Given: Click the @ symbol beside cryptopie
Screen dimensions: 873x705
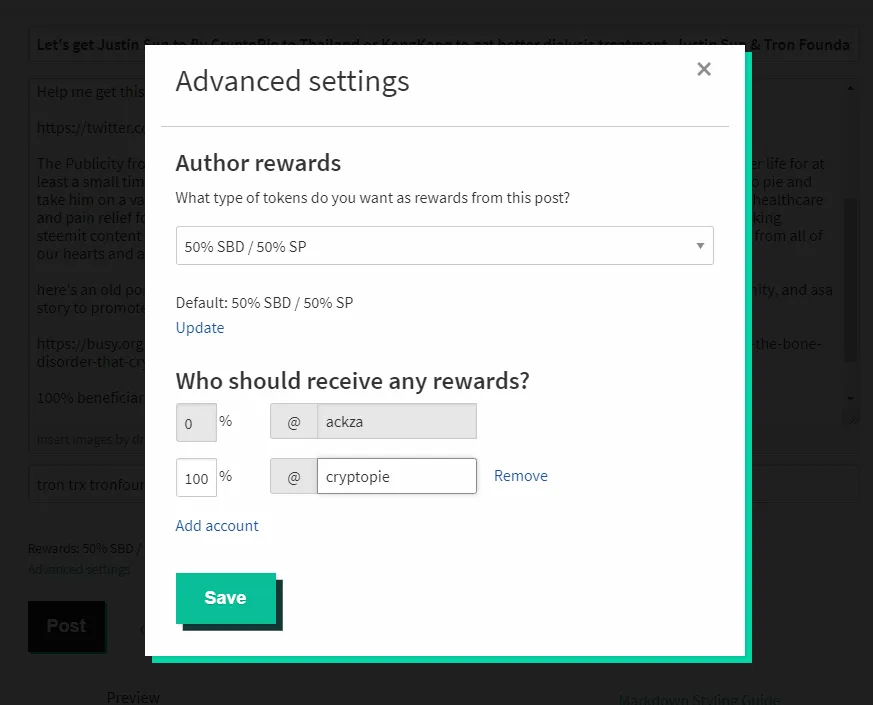Looking at the screenshot, I should pyautogui.click(x=293, y=477).
